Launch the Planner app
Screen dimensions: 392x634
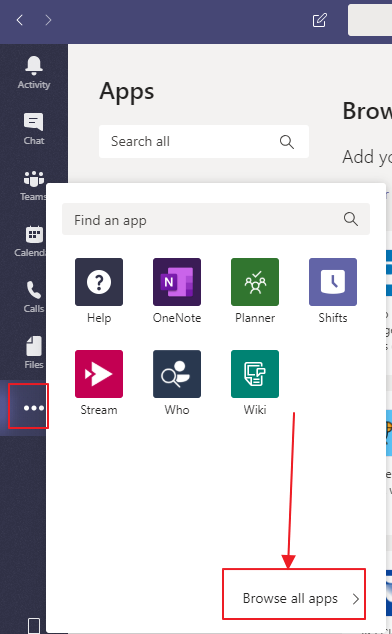(255, 291)
